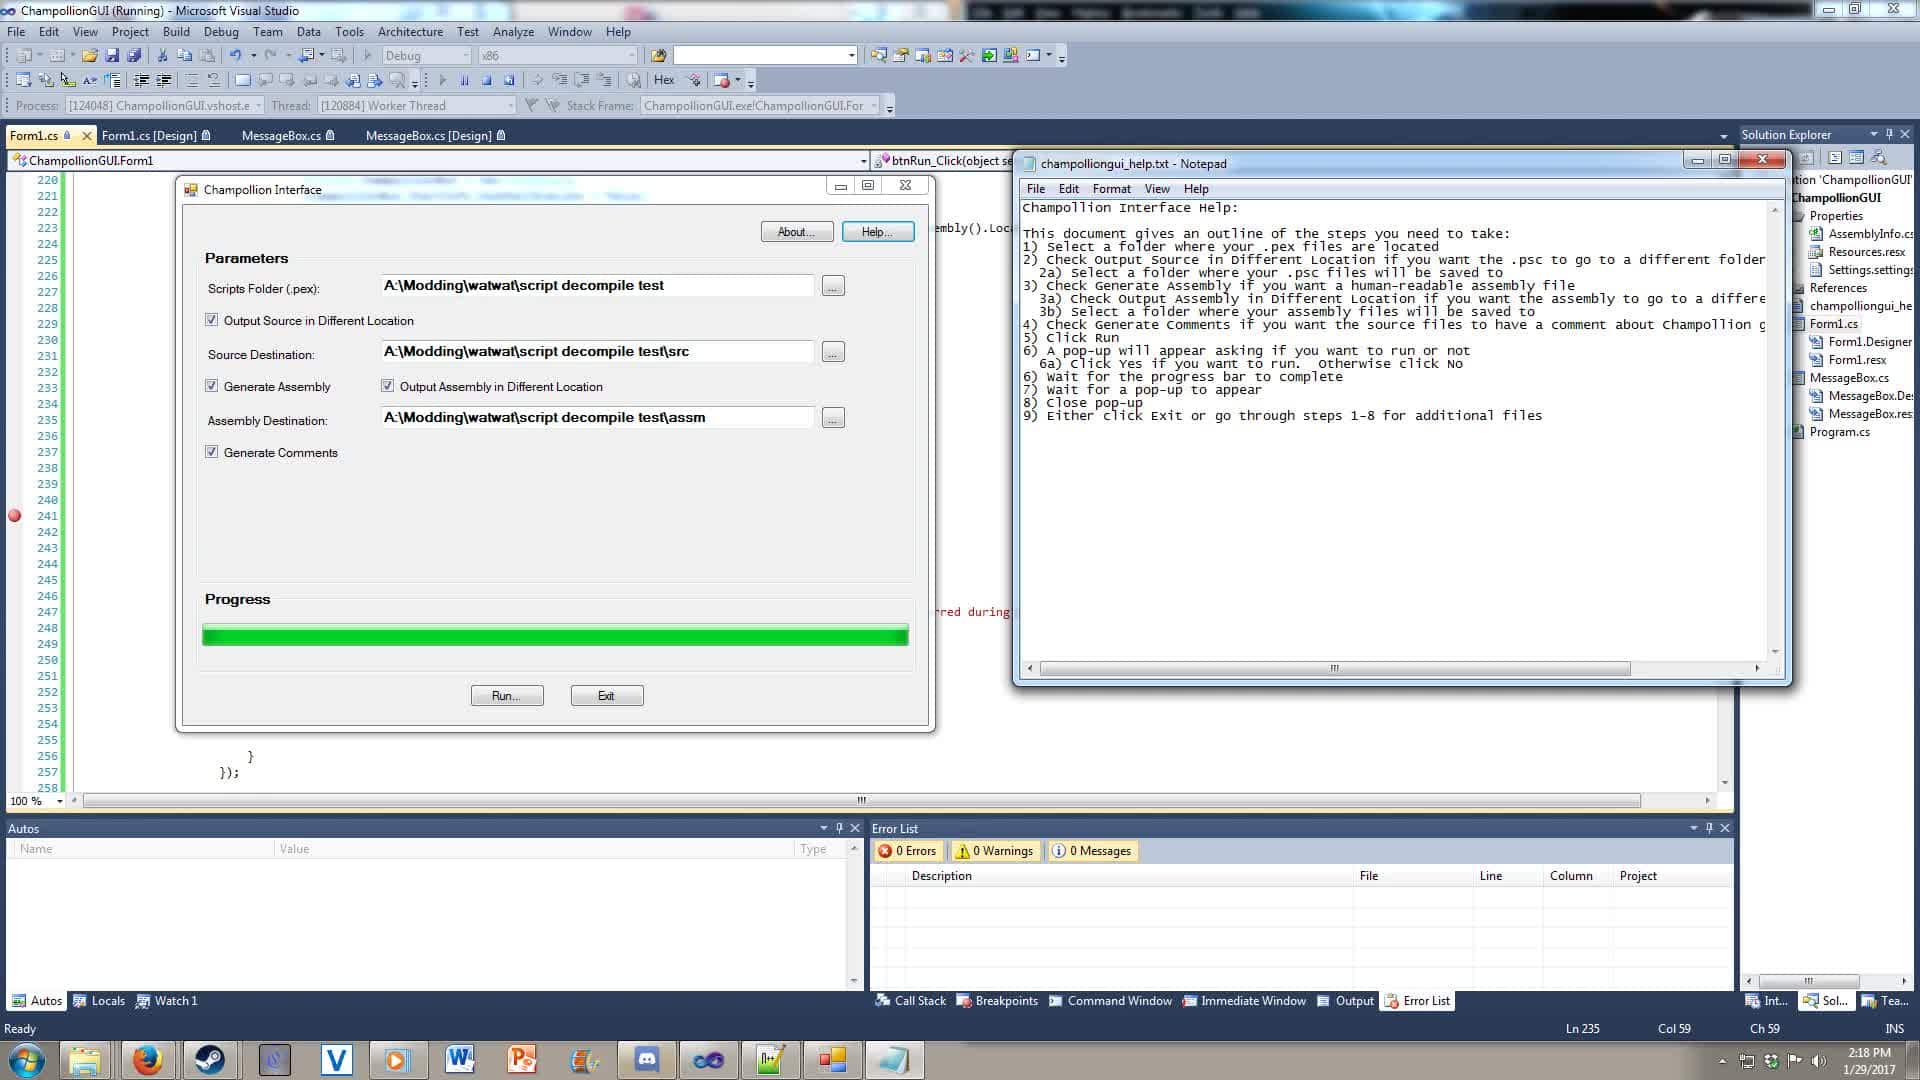Uncheck Output Source in Different Location
1920x1080 pixels.
(211, 320)
